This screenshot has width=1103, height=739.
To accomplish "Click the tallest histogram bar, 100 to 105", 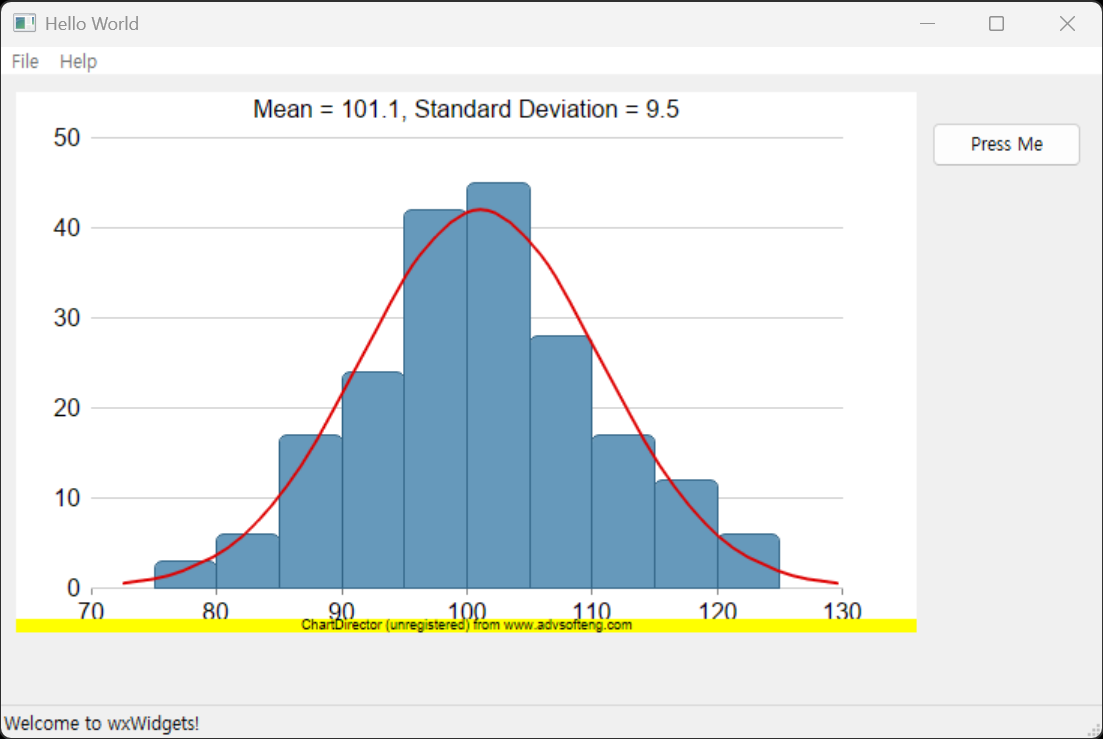I will click(x=499, y=385).
